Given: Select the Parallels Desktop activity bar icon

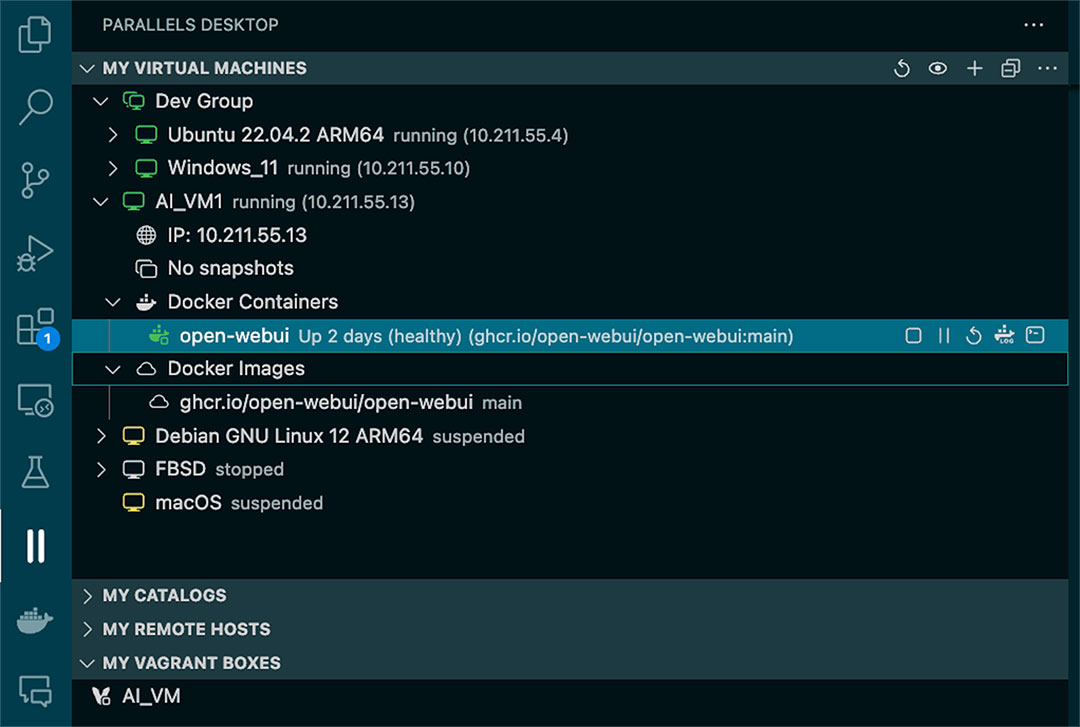Looking at the screenshot, I should pos(35,546).
